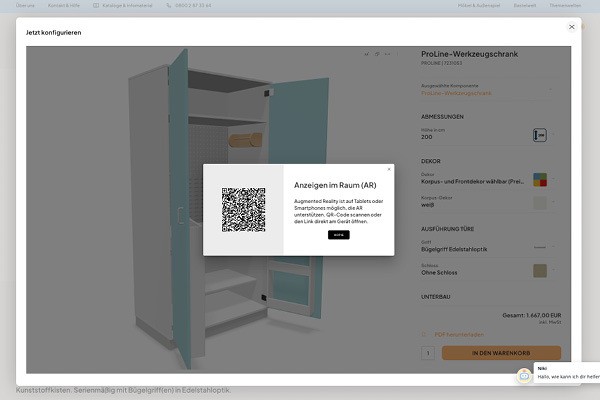Click the second 3D viewer toolbar icon

377,54
